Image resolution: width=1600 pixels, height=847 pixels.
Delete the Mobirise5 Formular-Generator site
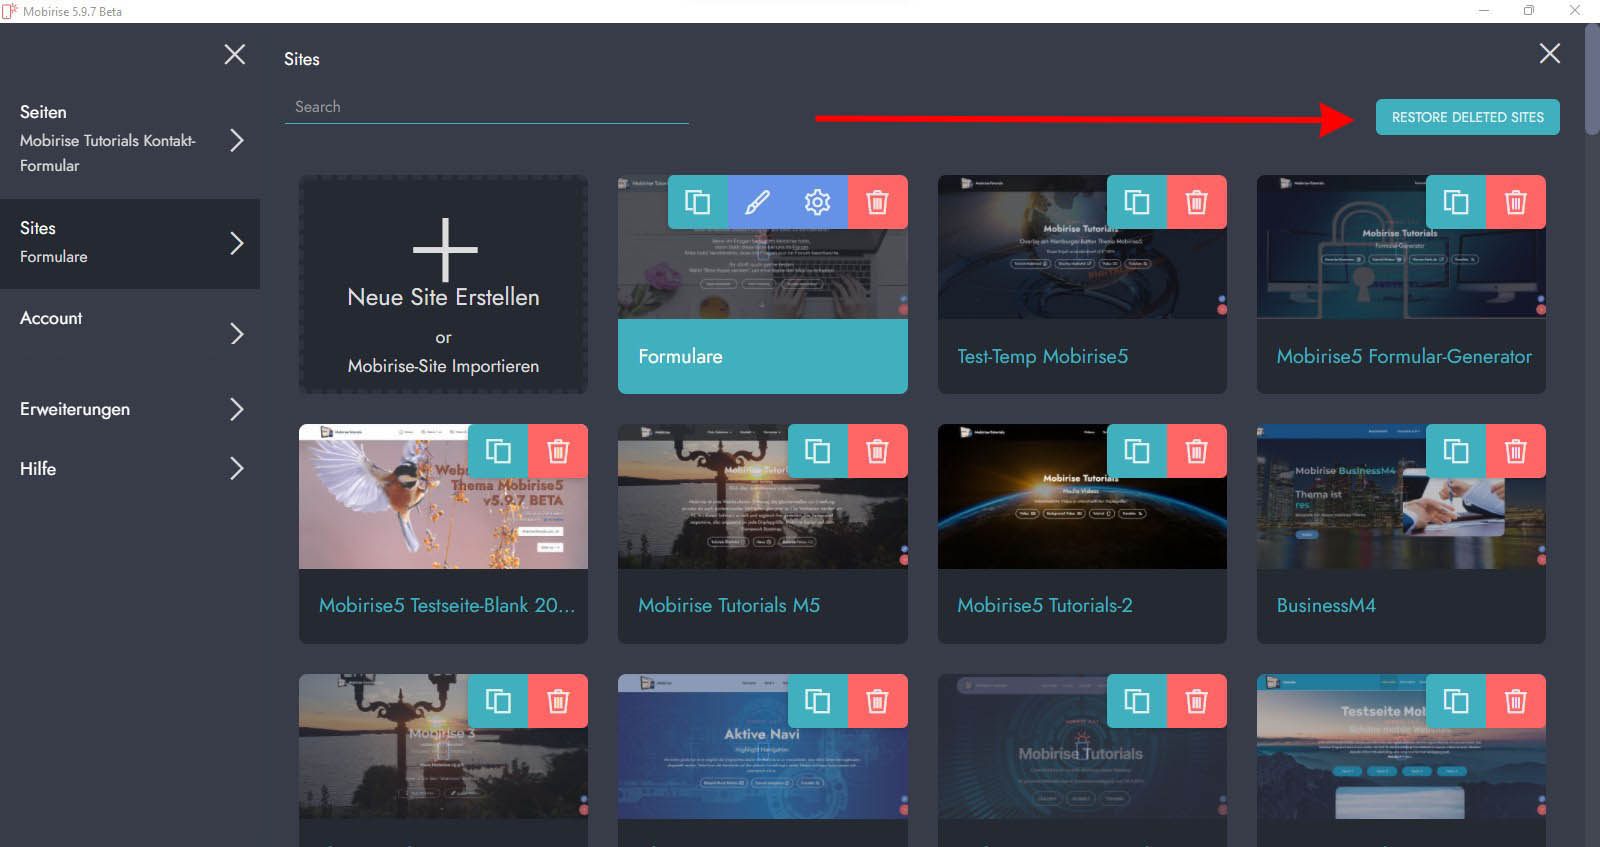pos(1515,202)
